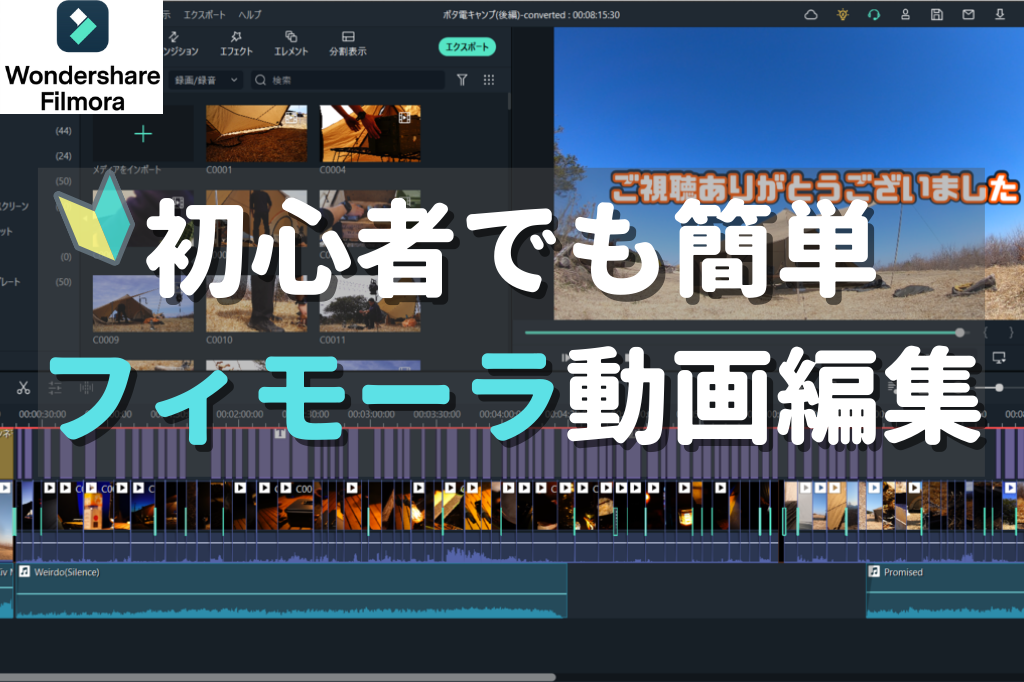Click the media filter funnel icon
The width and height of the screenshot is (1024, 682).
pos(462,80)
